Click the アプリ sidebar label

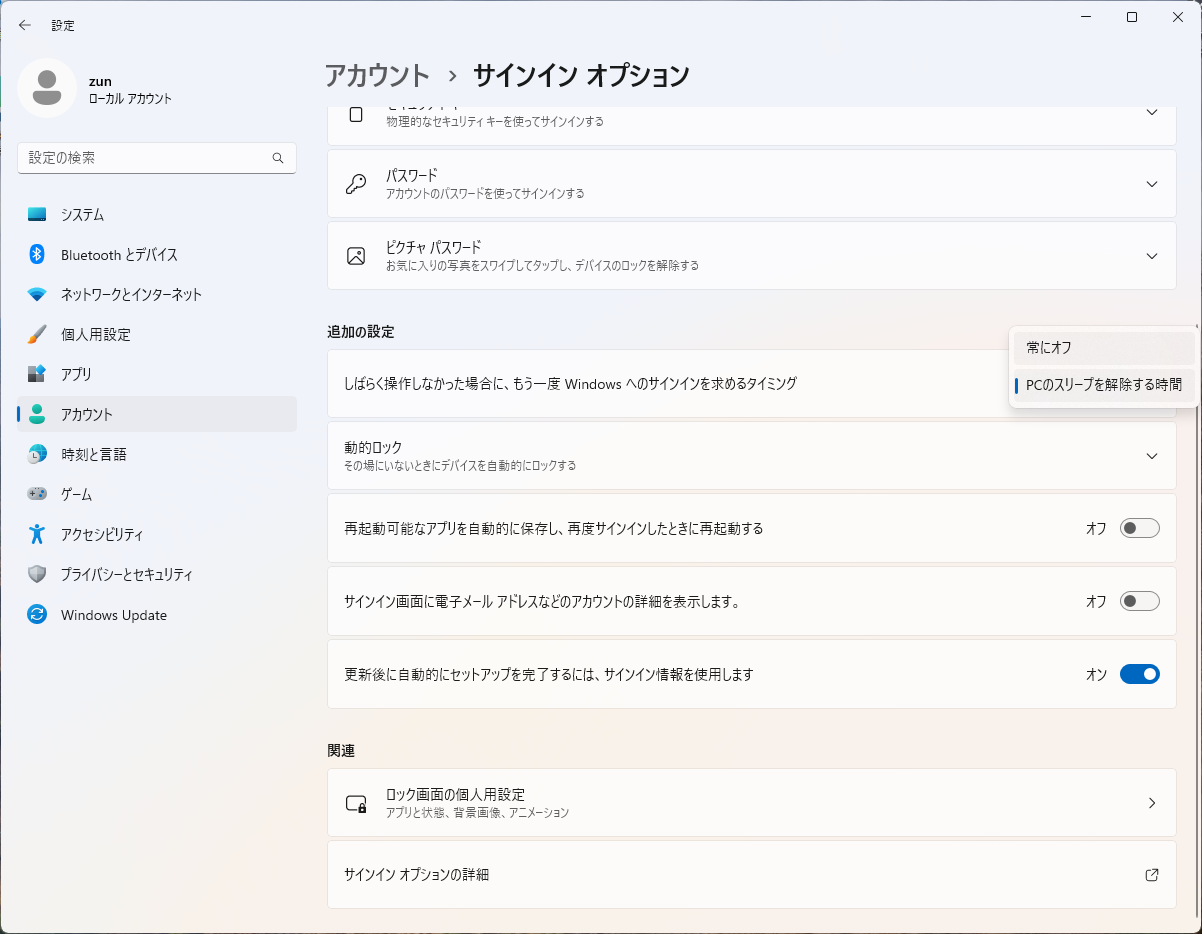point(76,374)
